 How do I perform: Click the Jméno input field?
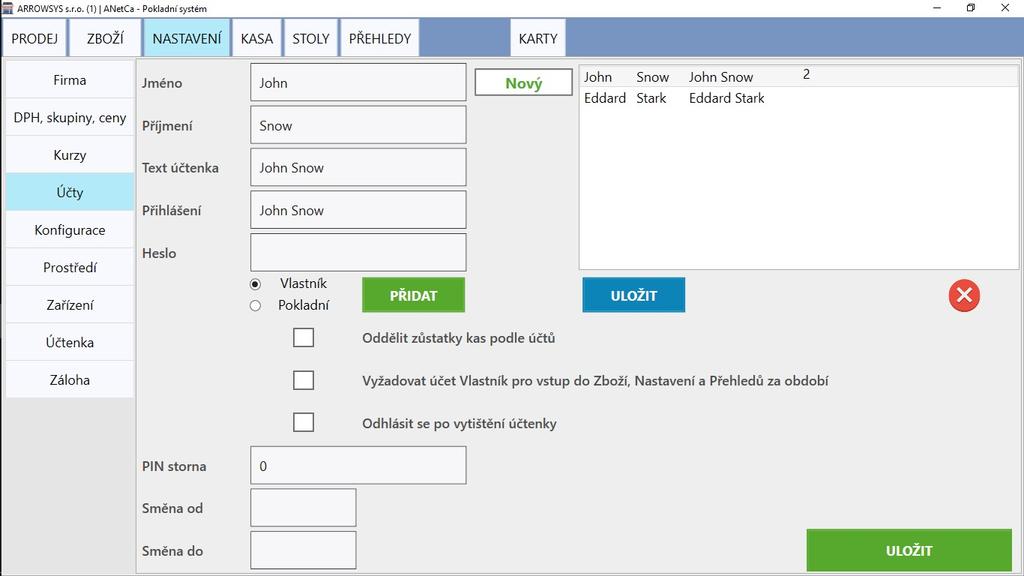[359, 82]
